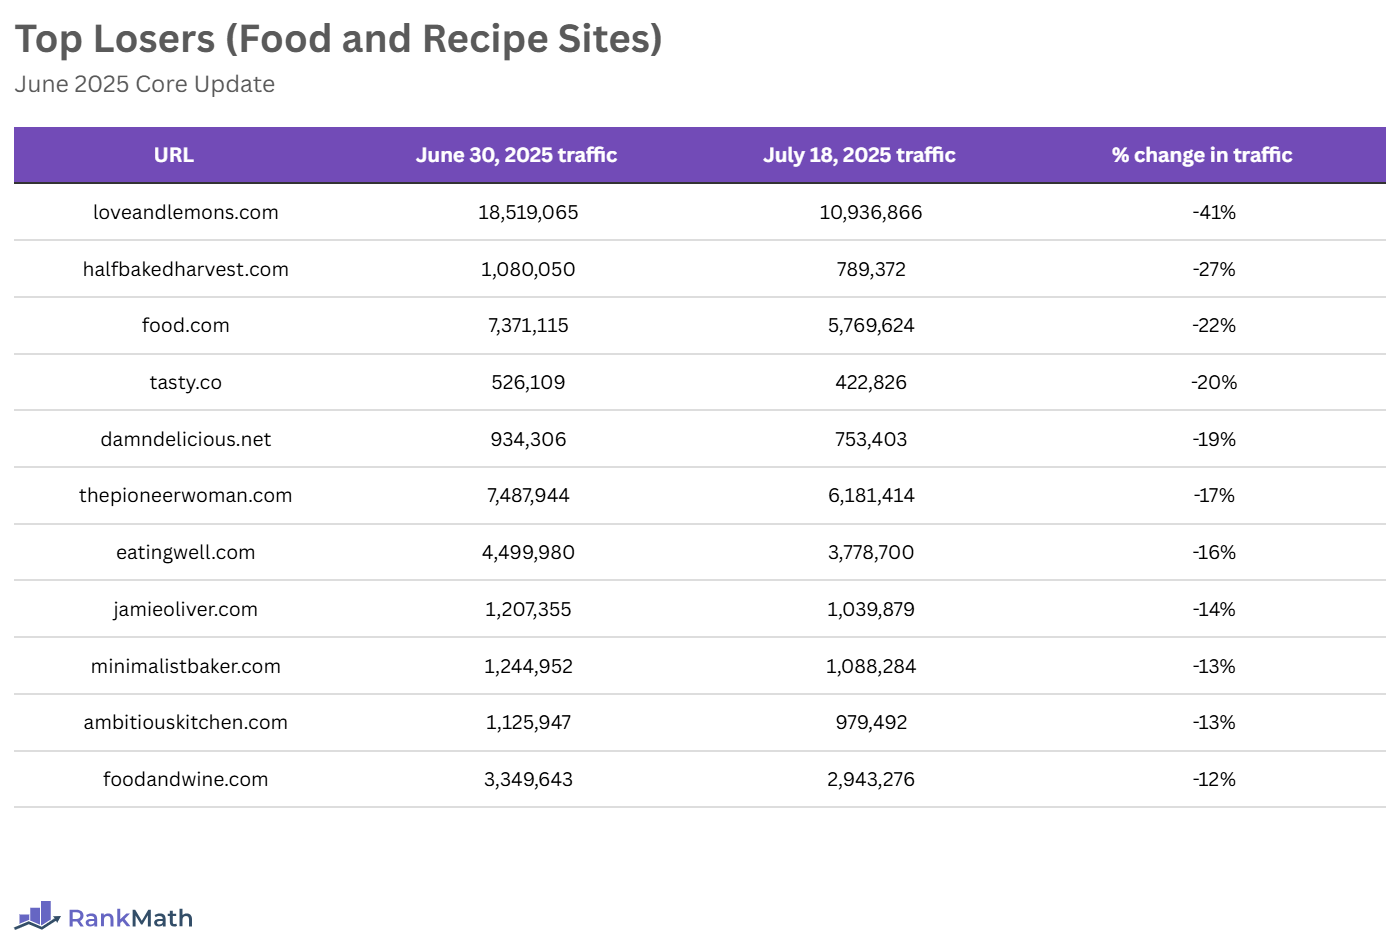This screenshot has height=950, width=1400.
Task: Click the value 2,943,276
Action: [871, 779]
